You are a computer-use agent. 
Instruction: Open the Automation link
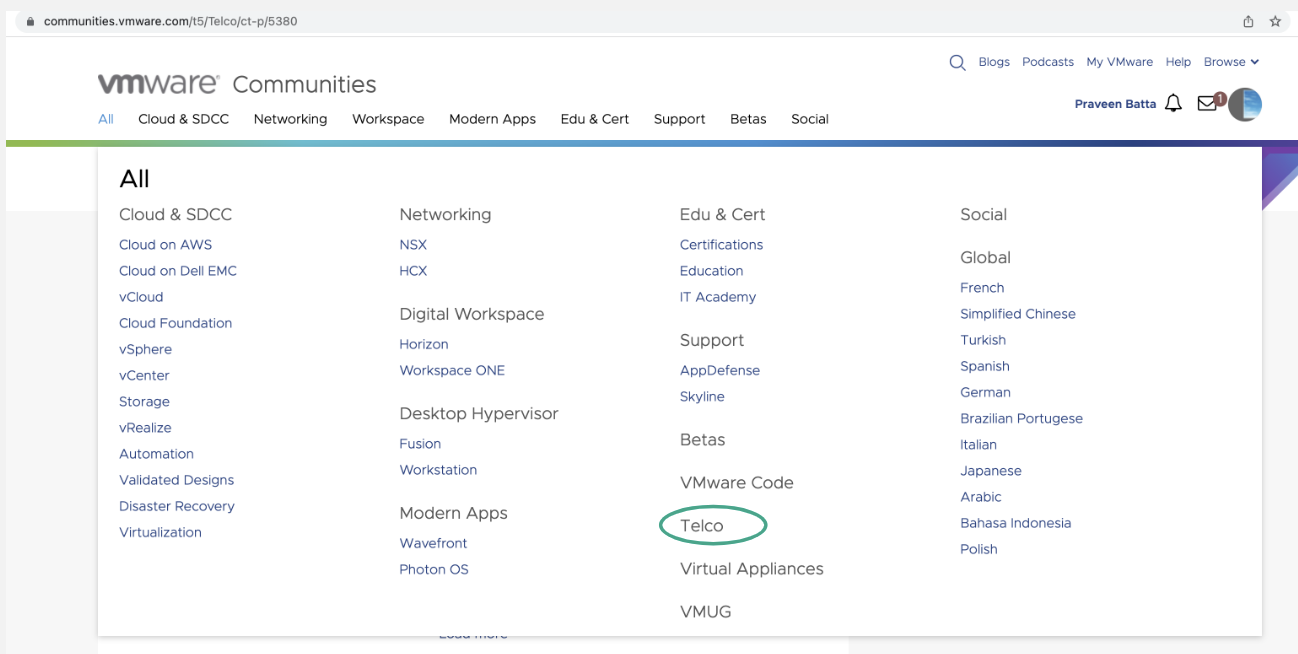coord(156,454)
